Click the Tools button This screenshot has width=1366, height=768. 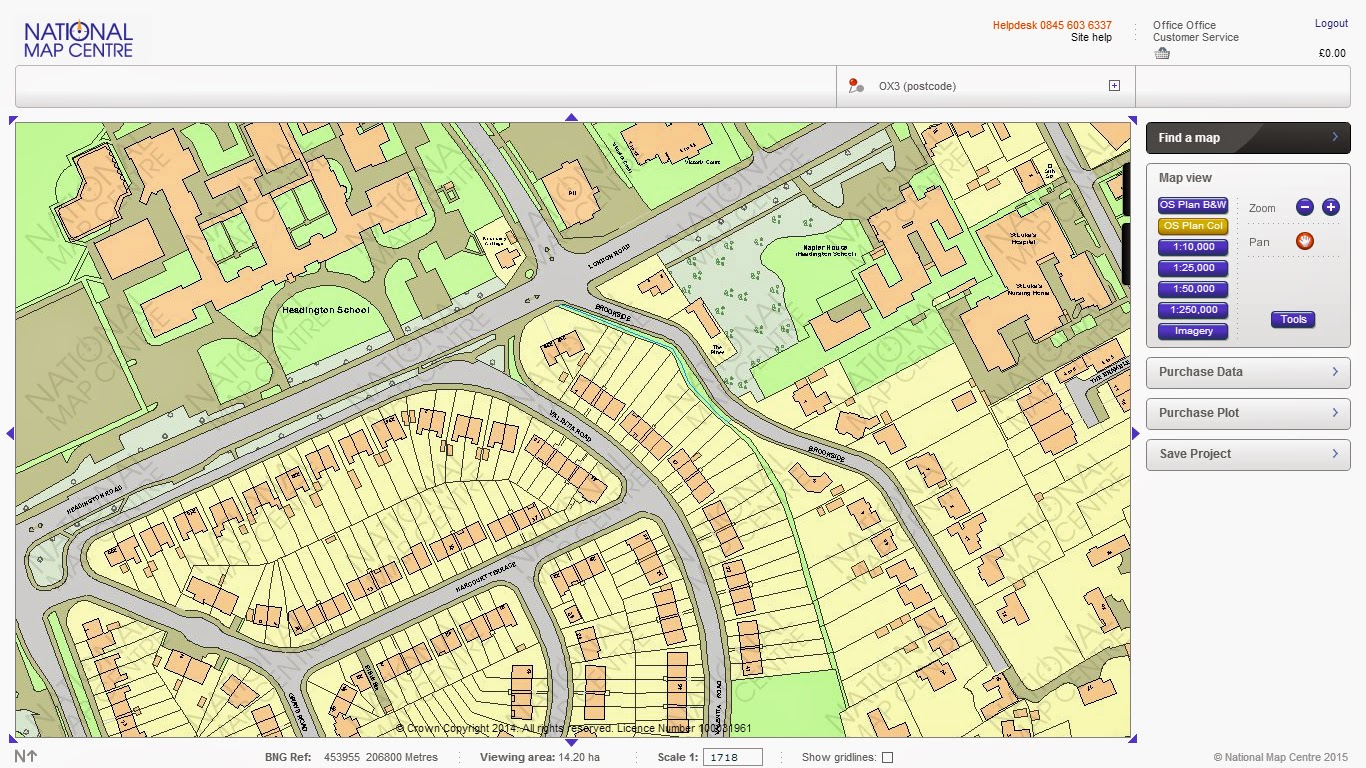(1293, 319)
